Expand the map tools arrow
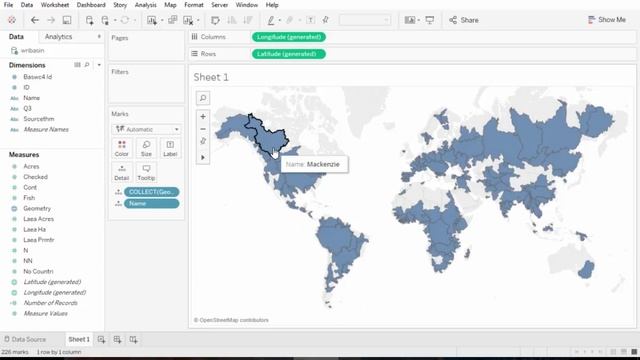This screenshot has height=360, width=640. click(203, 158)
